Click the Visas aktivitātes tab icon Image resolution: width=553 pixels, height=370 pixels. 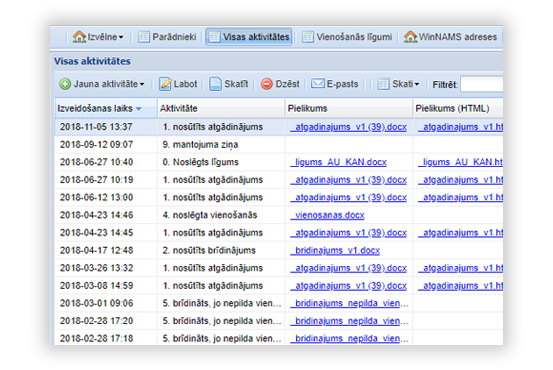[x=214, y=37]
